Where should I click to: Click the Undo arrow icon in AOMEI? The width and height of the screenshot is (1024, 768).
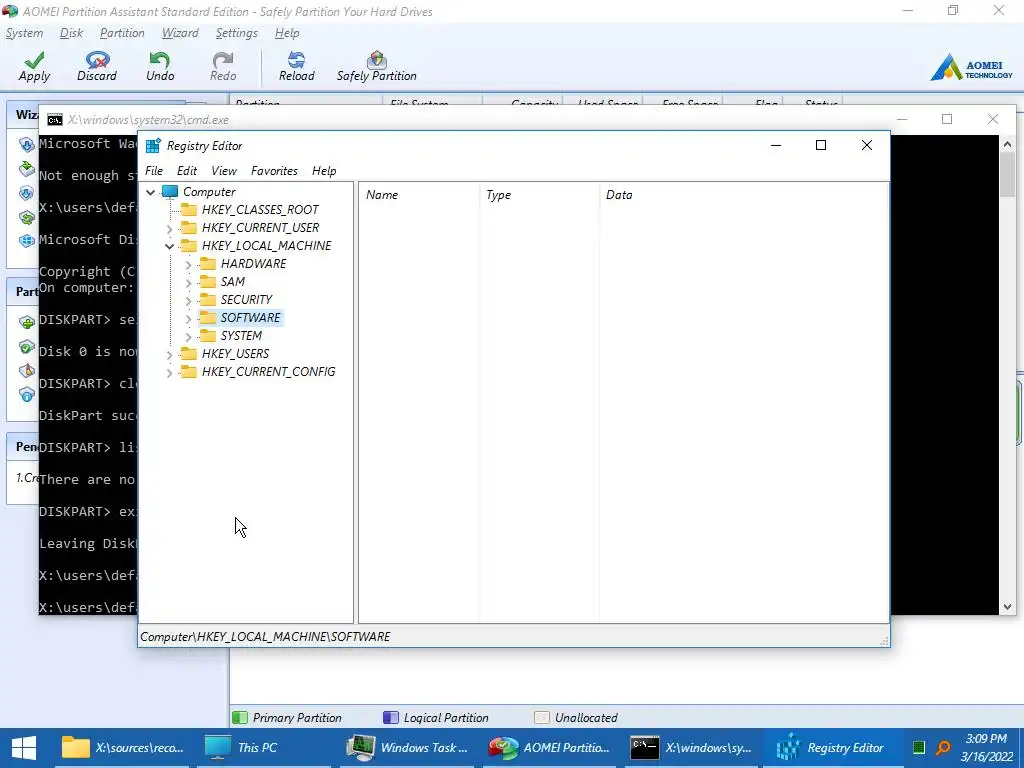(159, 60)
